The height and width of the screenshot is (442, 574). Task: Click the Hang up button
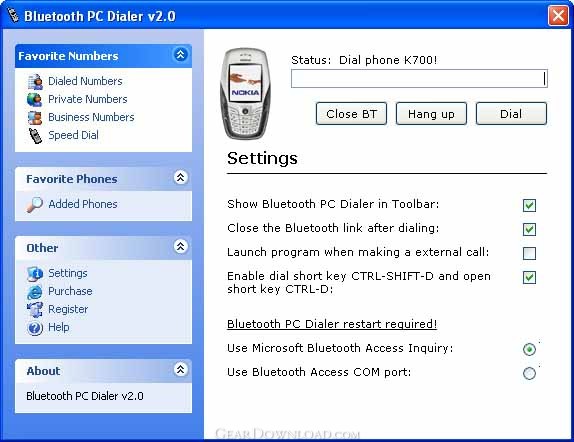[x=431, y=114]
